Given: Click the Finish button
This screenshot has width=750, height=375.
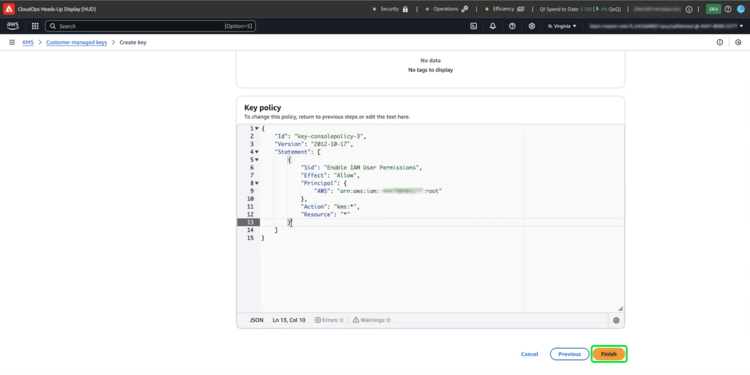Looking at the screenshot, I should pos(609,354).
